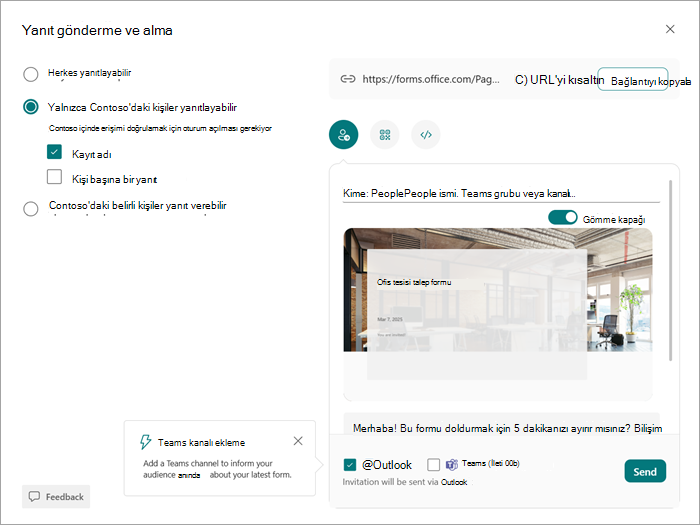Click URL'yi kısaltın option

point(559,80)
